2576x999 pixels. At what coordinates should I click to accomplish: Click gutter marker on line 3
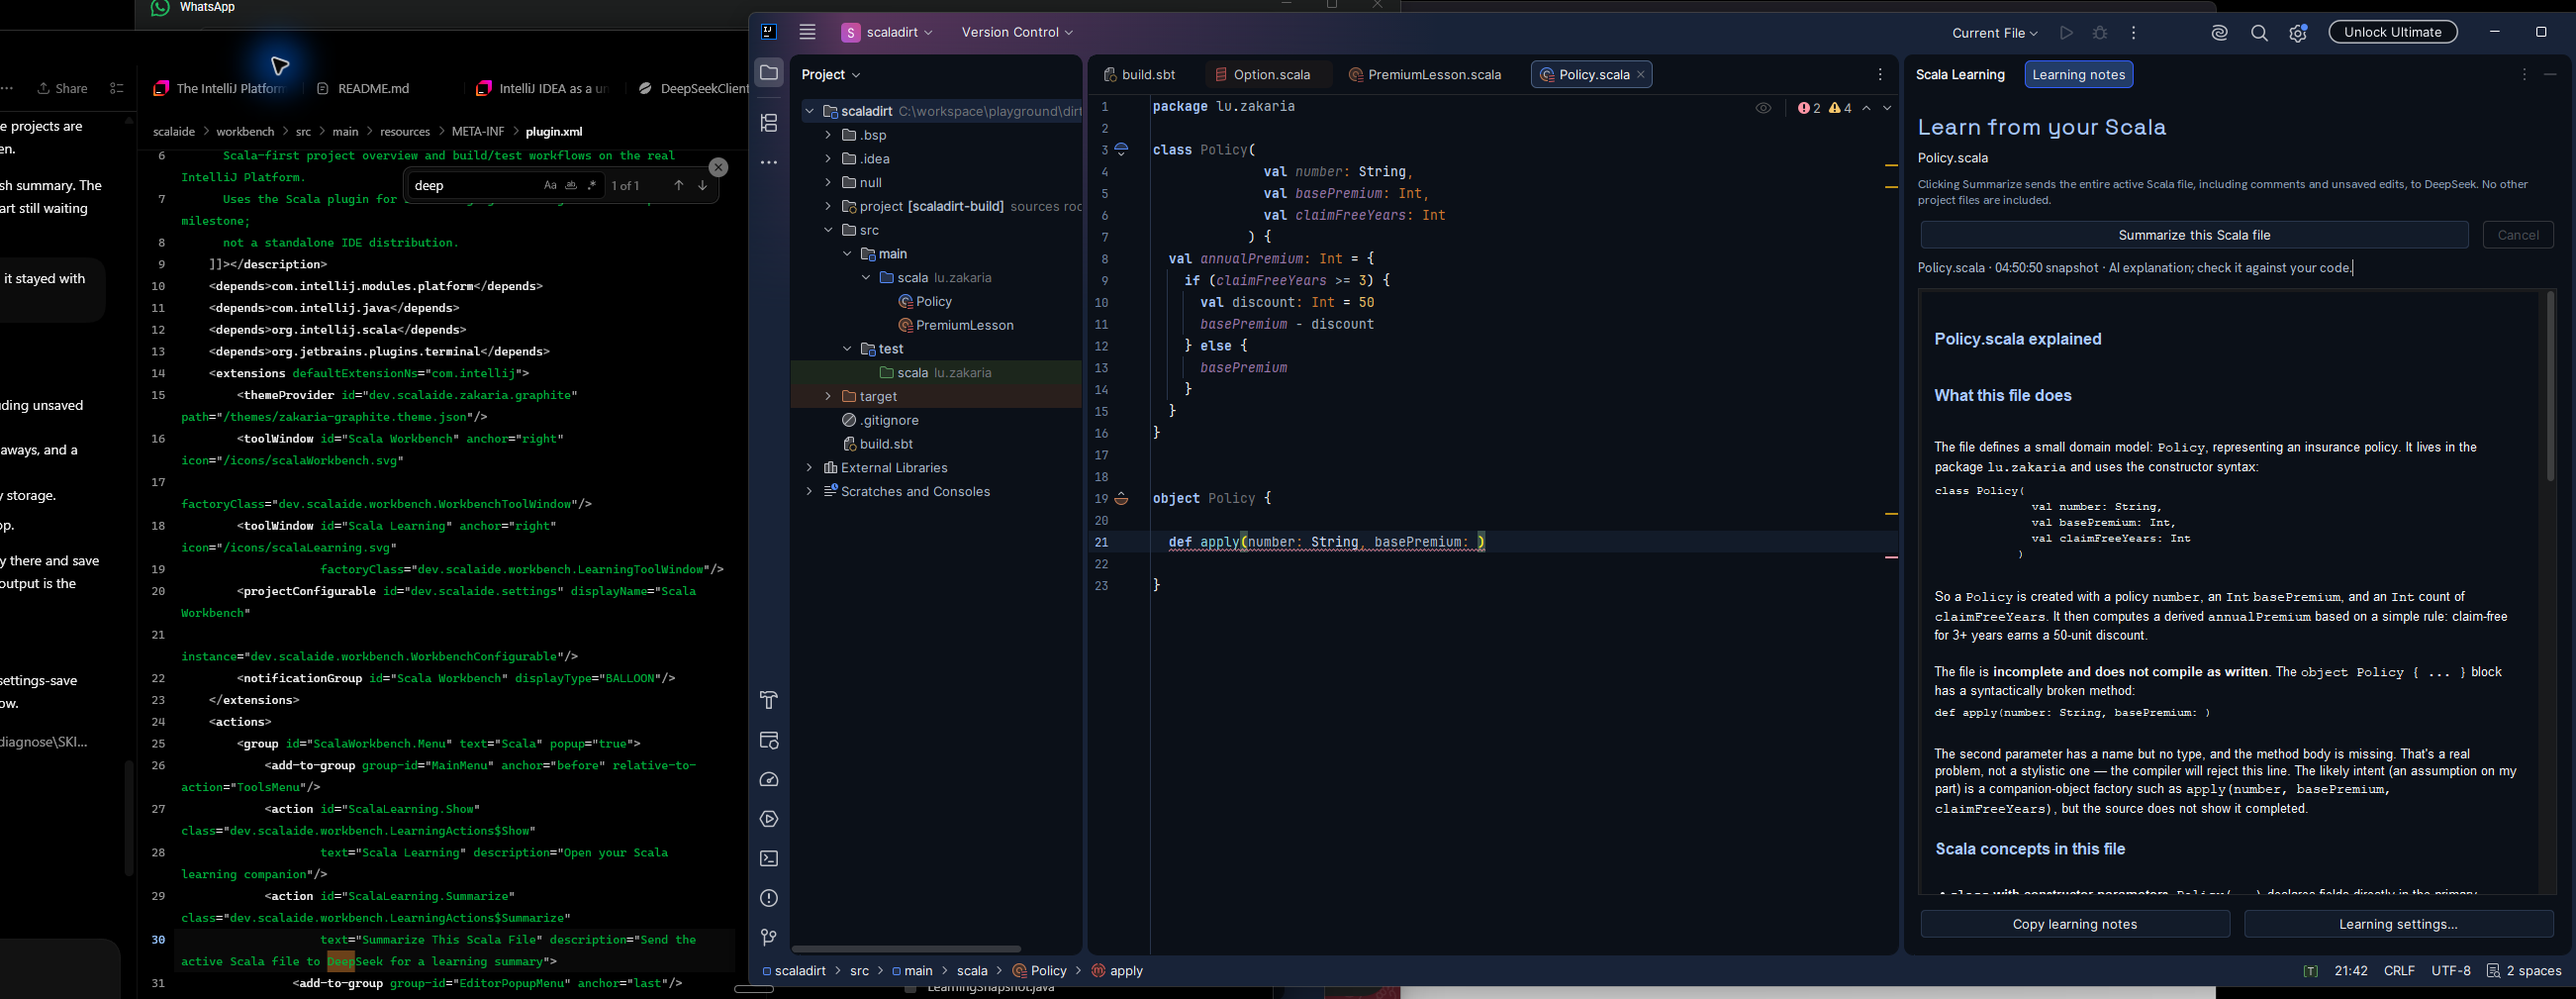click(x=1121, y=149)
